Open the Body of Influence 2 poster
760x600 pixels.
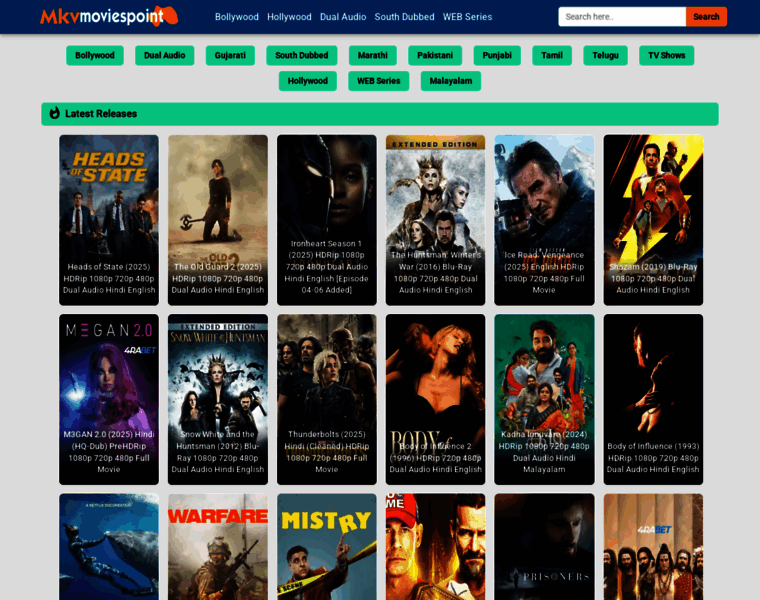tap(435, 399)
